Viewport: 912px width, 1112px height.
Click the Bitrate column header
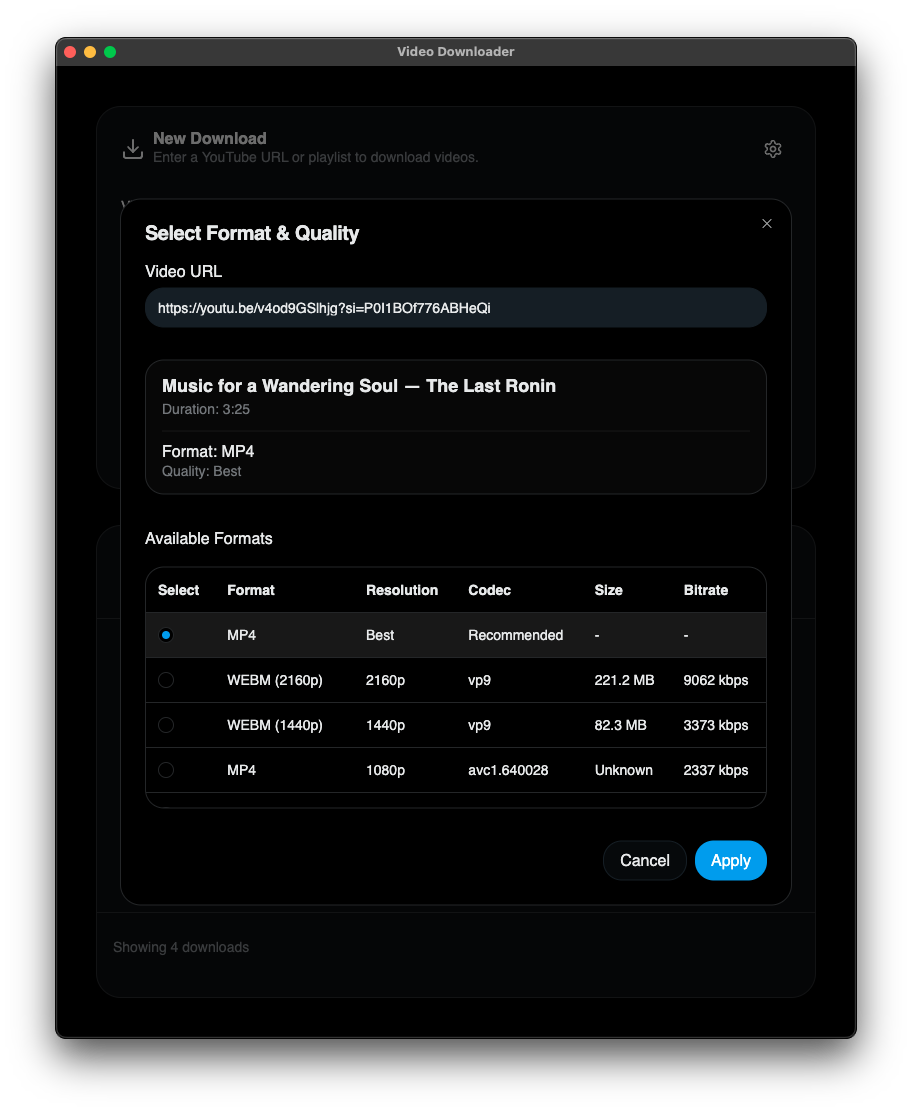(x=705, y=590)
